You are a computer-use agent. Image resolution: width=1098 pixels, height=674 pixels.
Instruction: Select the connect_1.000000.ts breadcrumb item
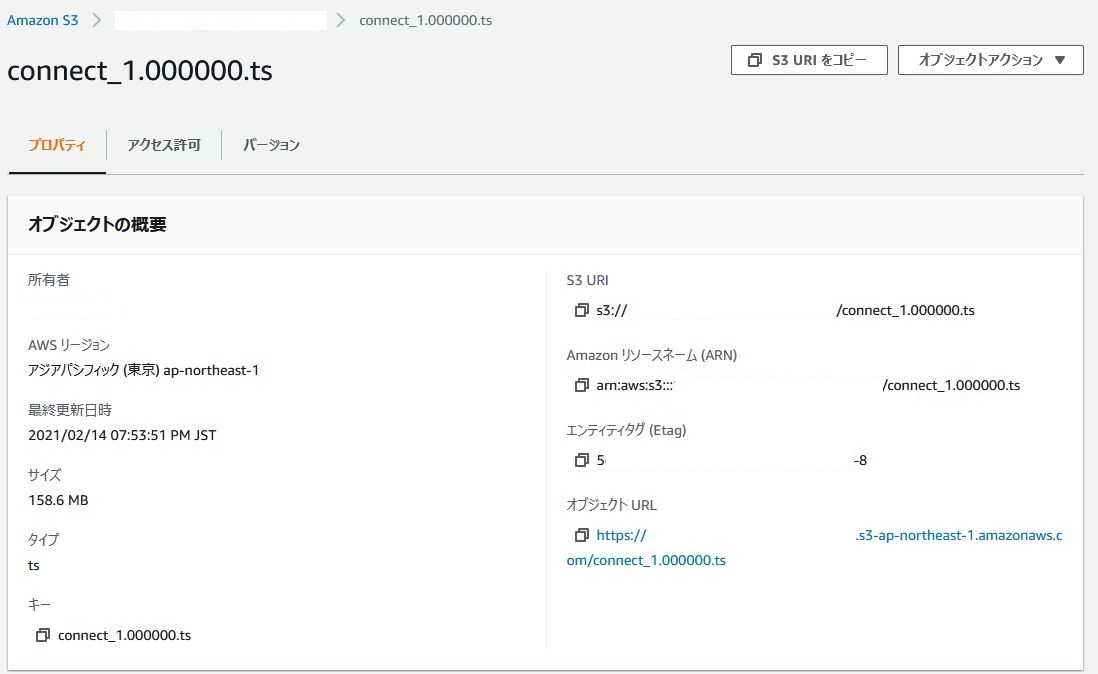point(426,20)
